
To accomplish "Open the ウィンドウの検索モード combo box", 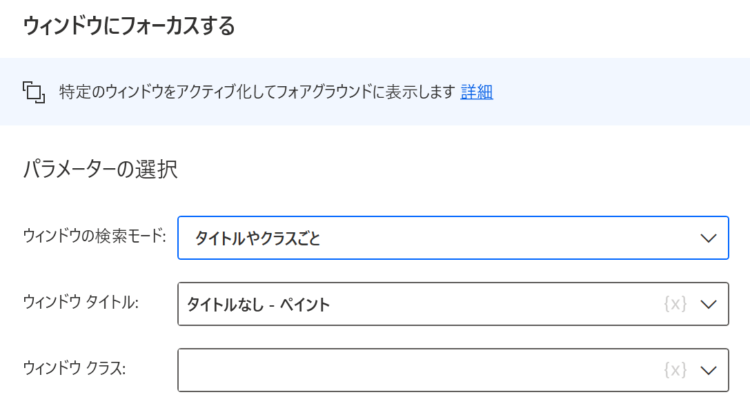I will 453,238.
